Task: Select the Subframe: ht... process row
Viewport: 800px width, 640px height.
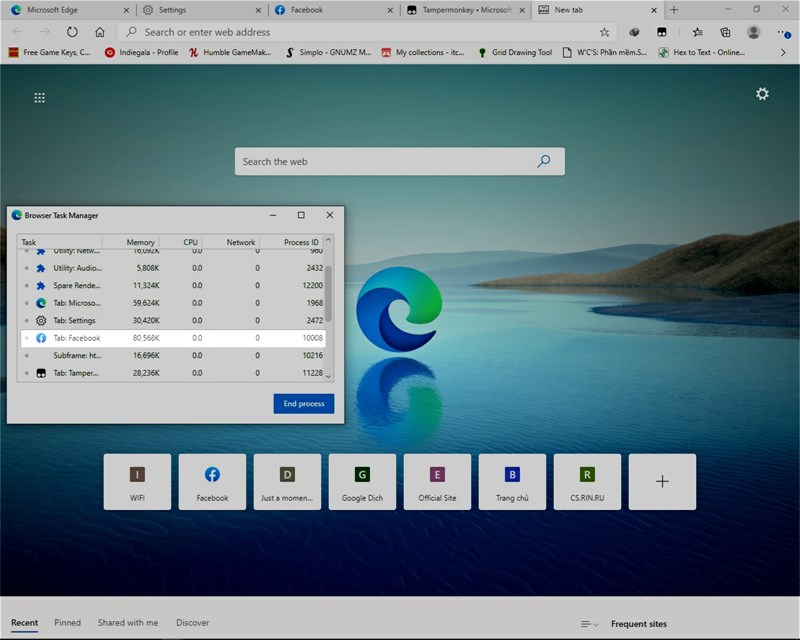Action: point(172,355)
